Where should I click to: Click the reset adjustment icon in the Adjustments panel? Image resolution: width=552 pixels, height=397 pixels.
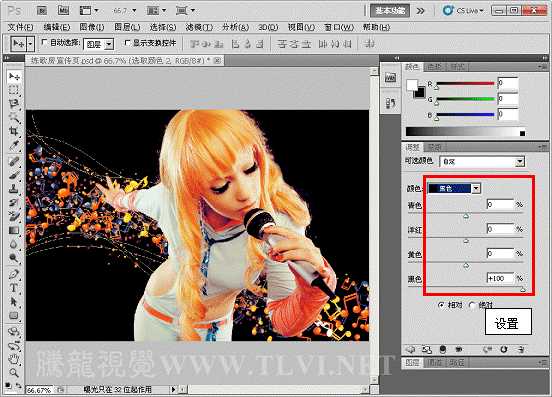[x=503, y=349]
